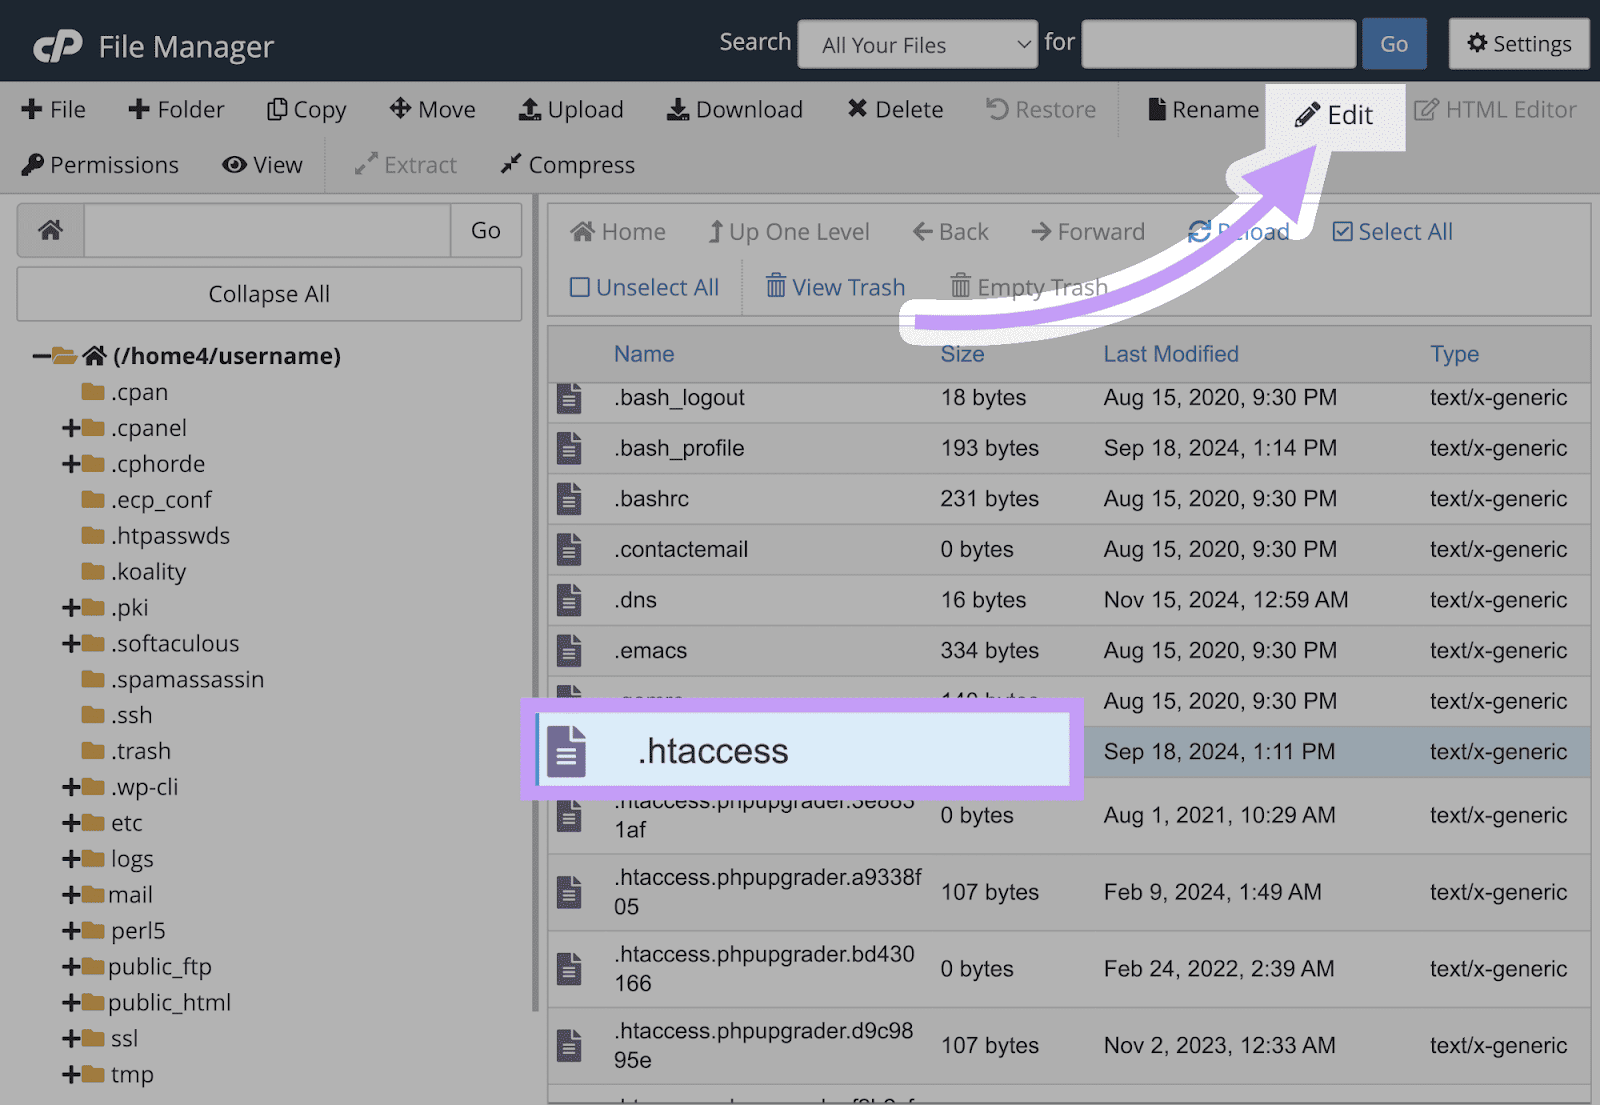Image resolution: width=1600 pixels, height=1105 pixels.
Task: Navigate Up One Level
Action: 788,231
